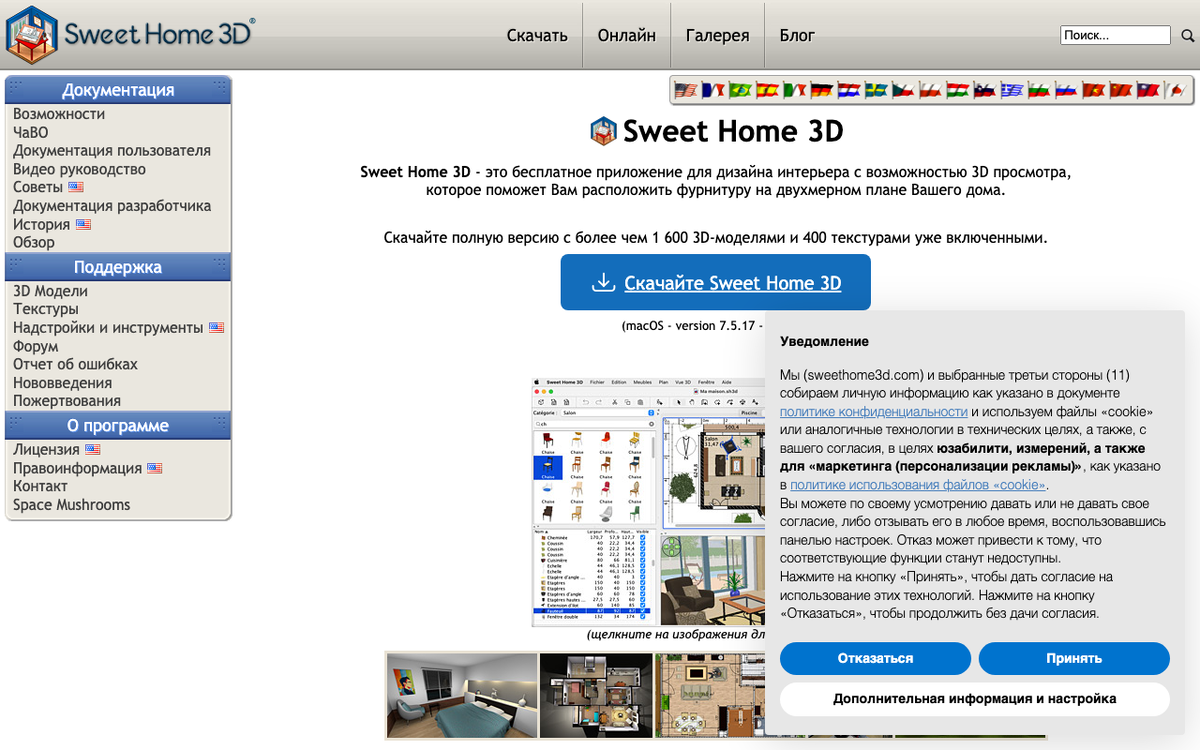Viewport: 1200px width, 750px height.
Task: Click the download arrow icon on the blue button
Action: [603, 283]
